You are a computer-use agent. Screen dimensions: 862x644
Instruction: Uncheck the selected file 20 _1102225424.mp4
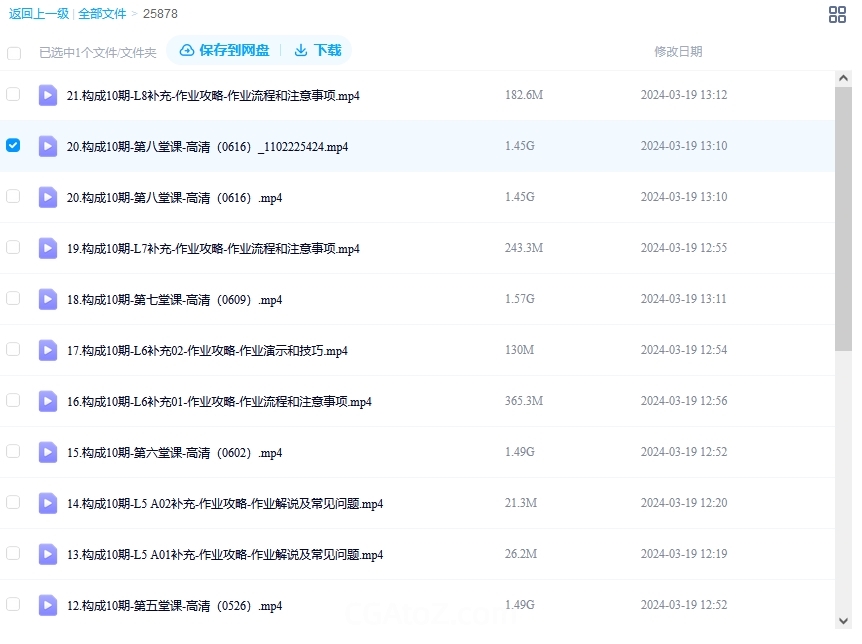13,145
